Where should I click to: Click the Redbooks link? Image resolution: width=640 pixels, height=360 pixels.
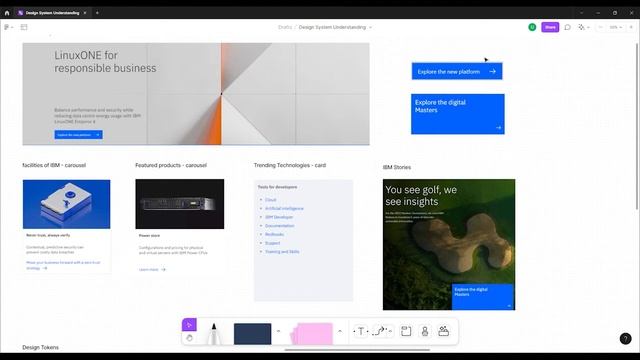click(x=274, y=234)
